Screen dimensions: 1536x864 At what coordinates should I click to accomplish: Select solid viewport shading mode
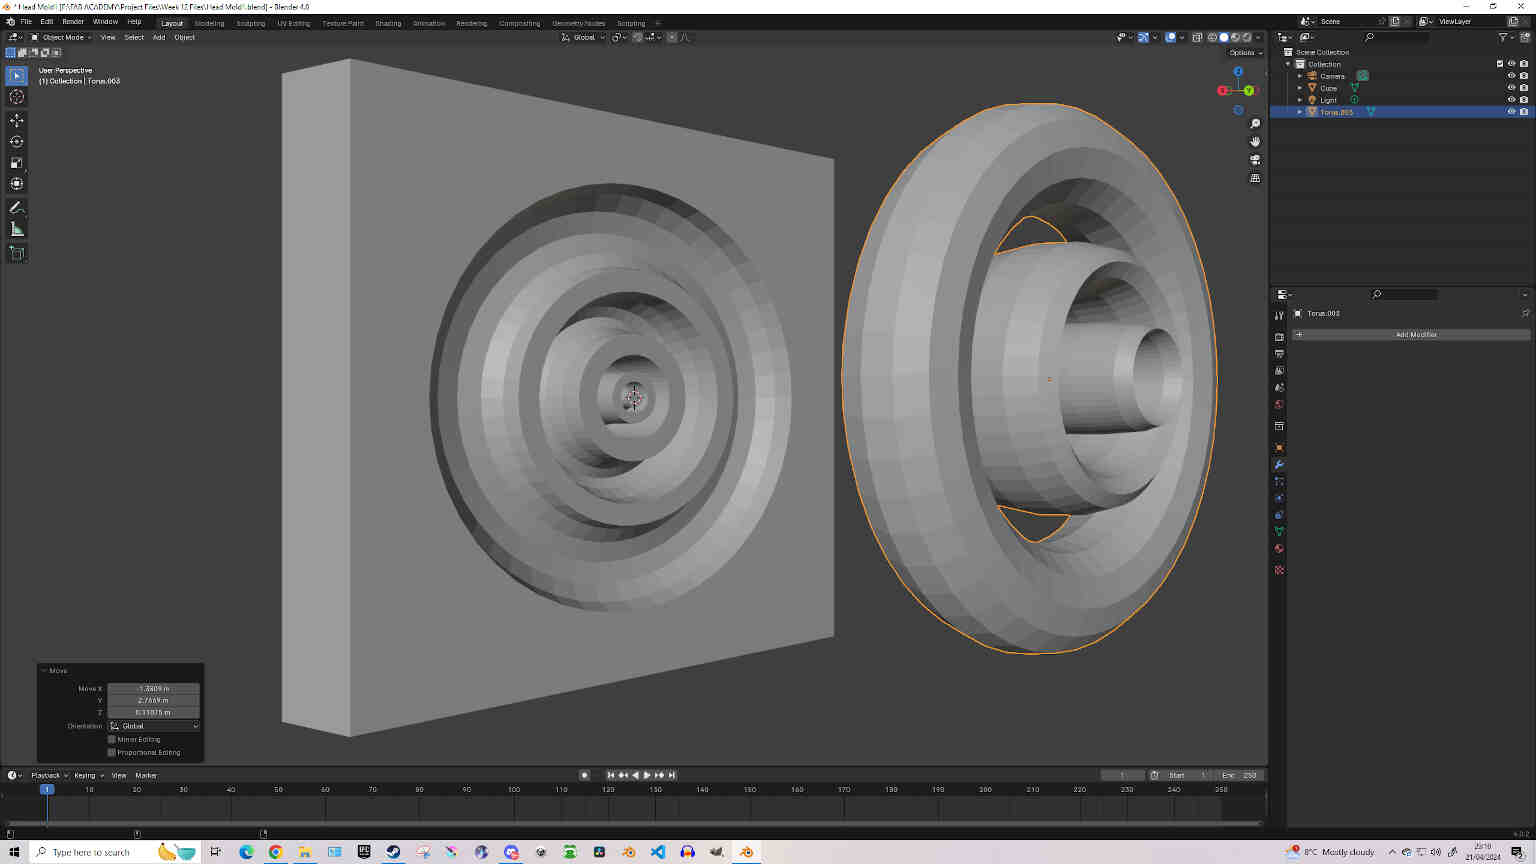coord(1223,37)
